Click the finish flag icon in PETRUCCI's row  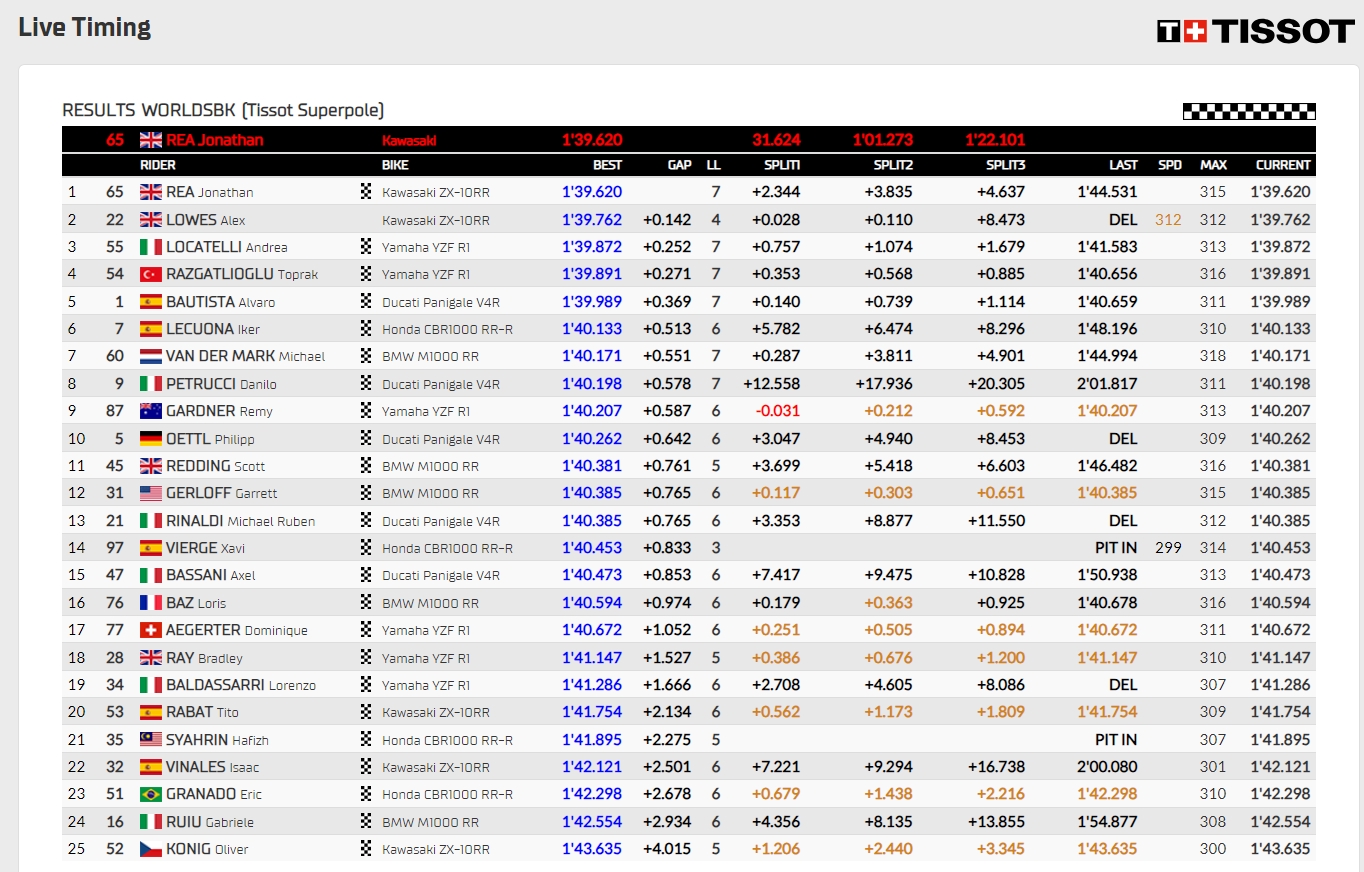click(366, 384)
